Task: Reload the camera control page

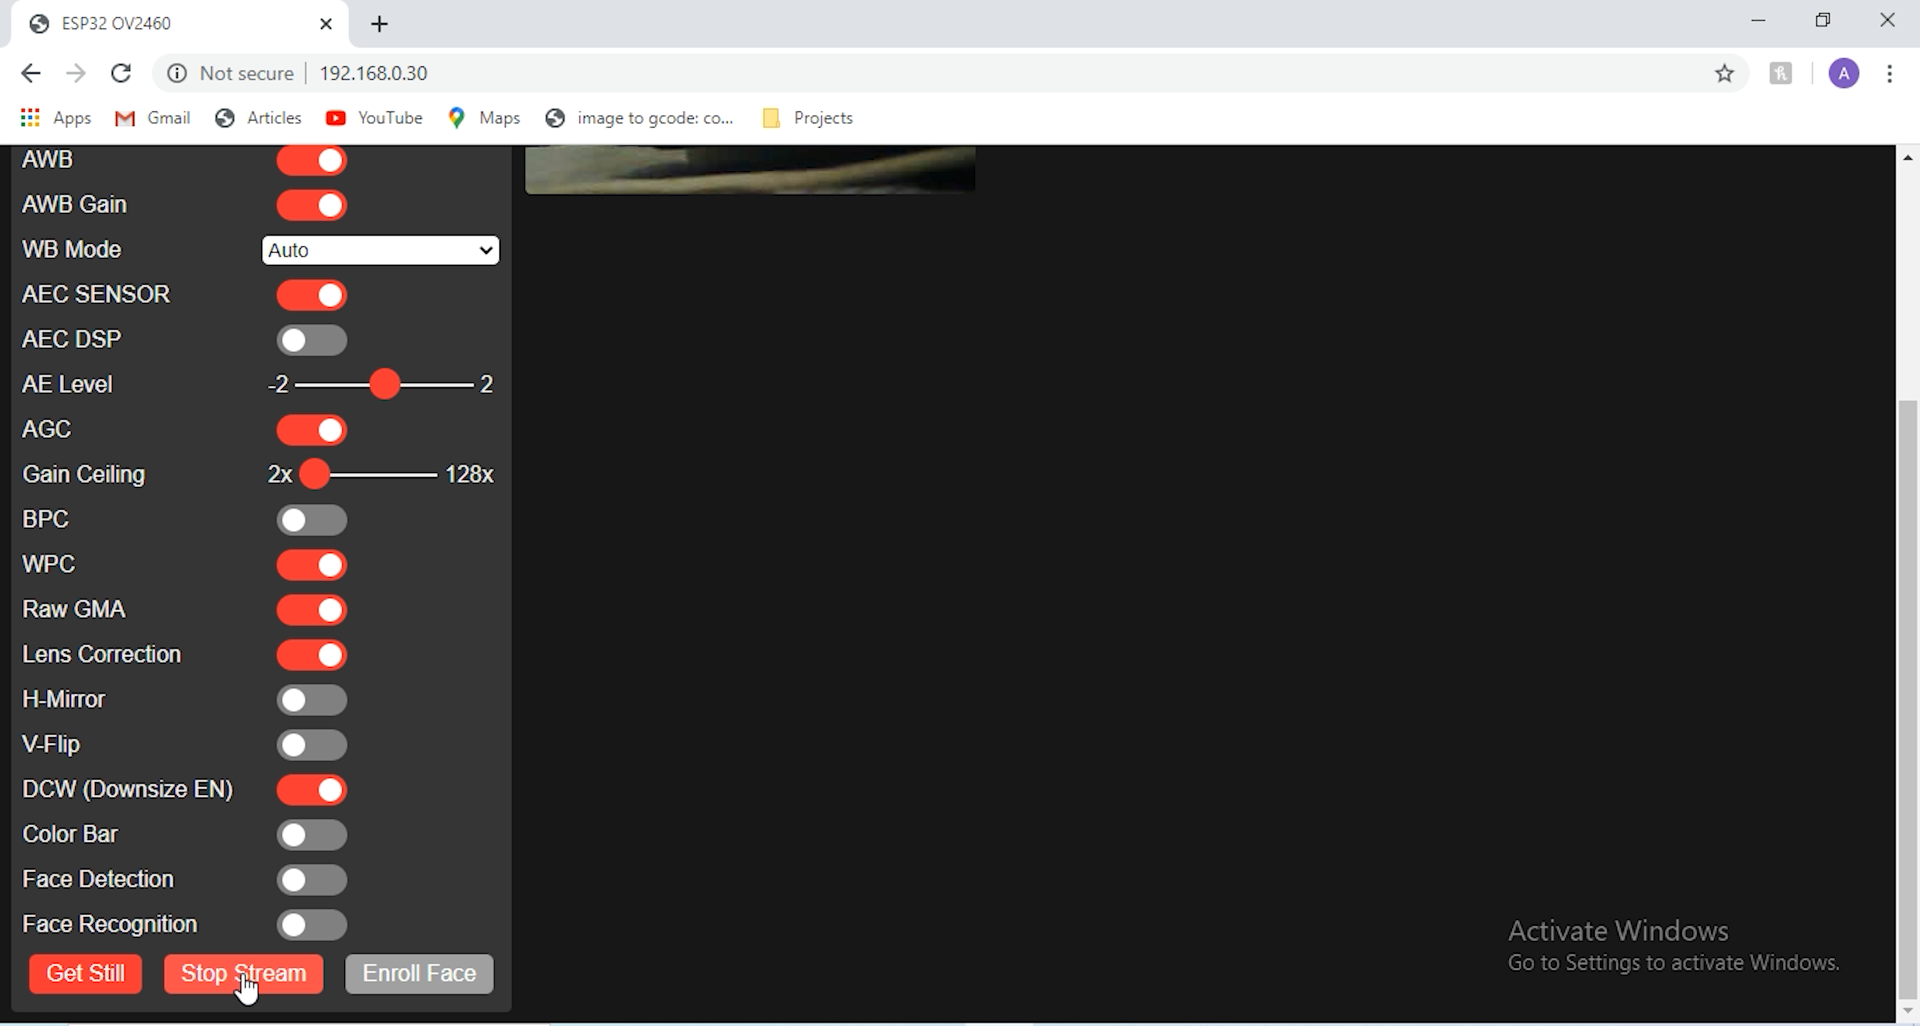Action: point(121,72)
